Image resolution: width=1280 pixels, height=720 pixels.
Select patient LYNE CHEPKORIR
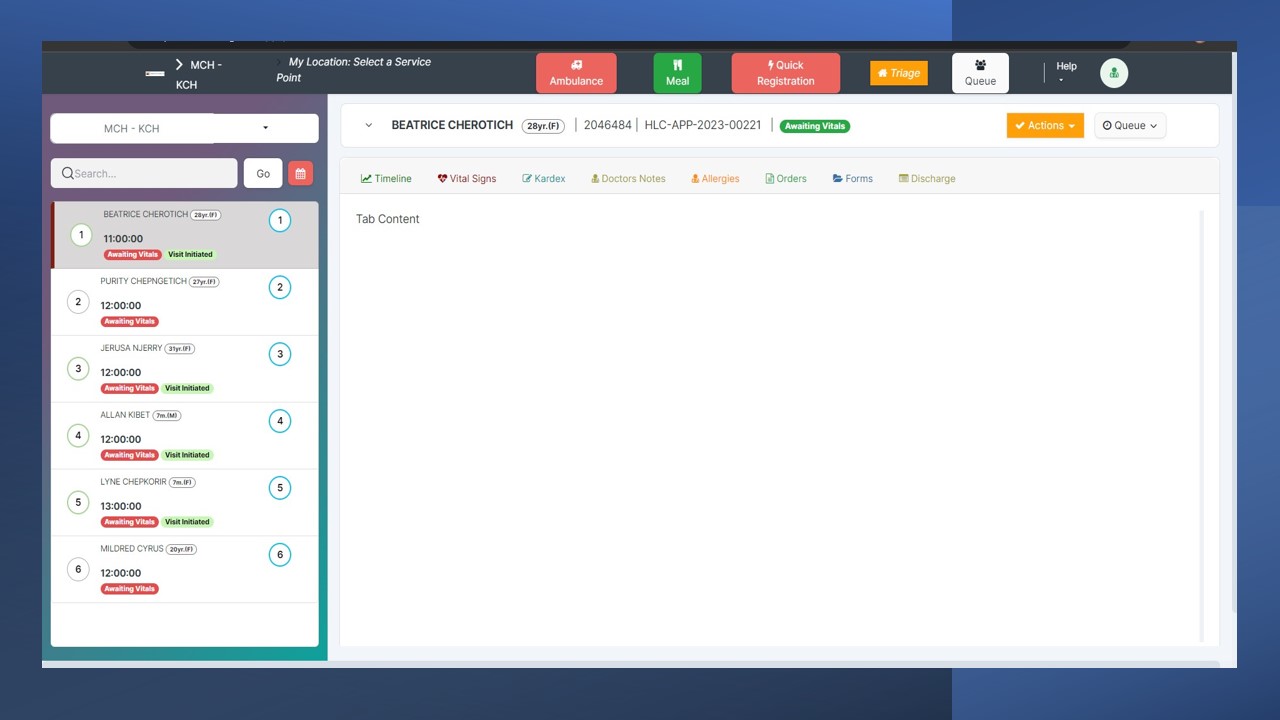click(x=185, y=503)
